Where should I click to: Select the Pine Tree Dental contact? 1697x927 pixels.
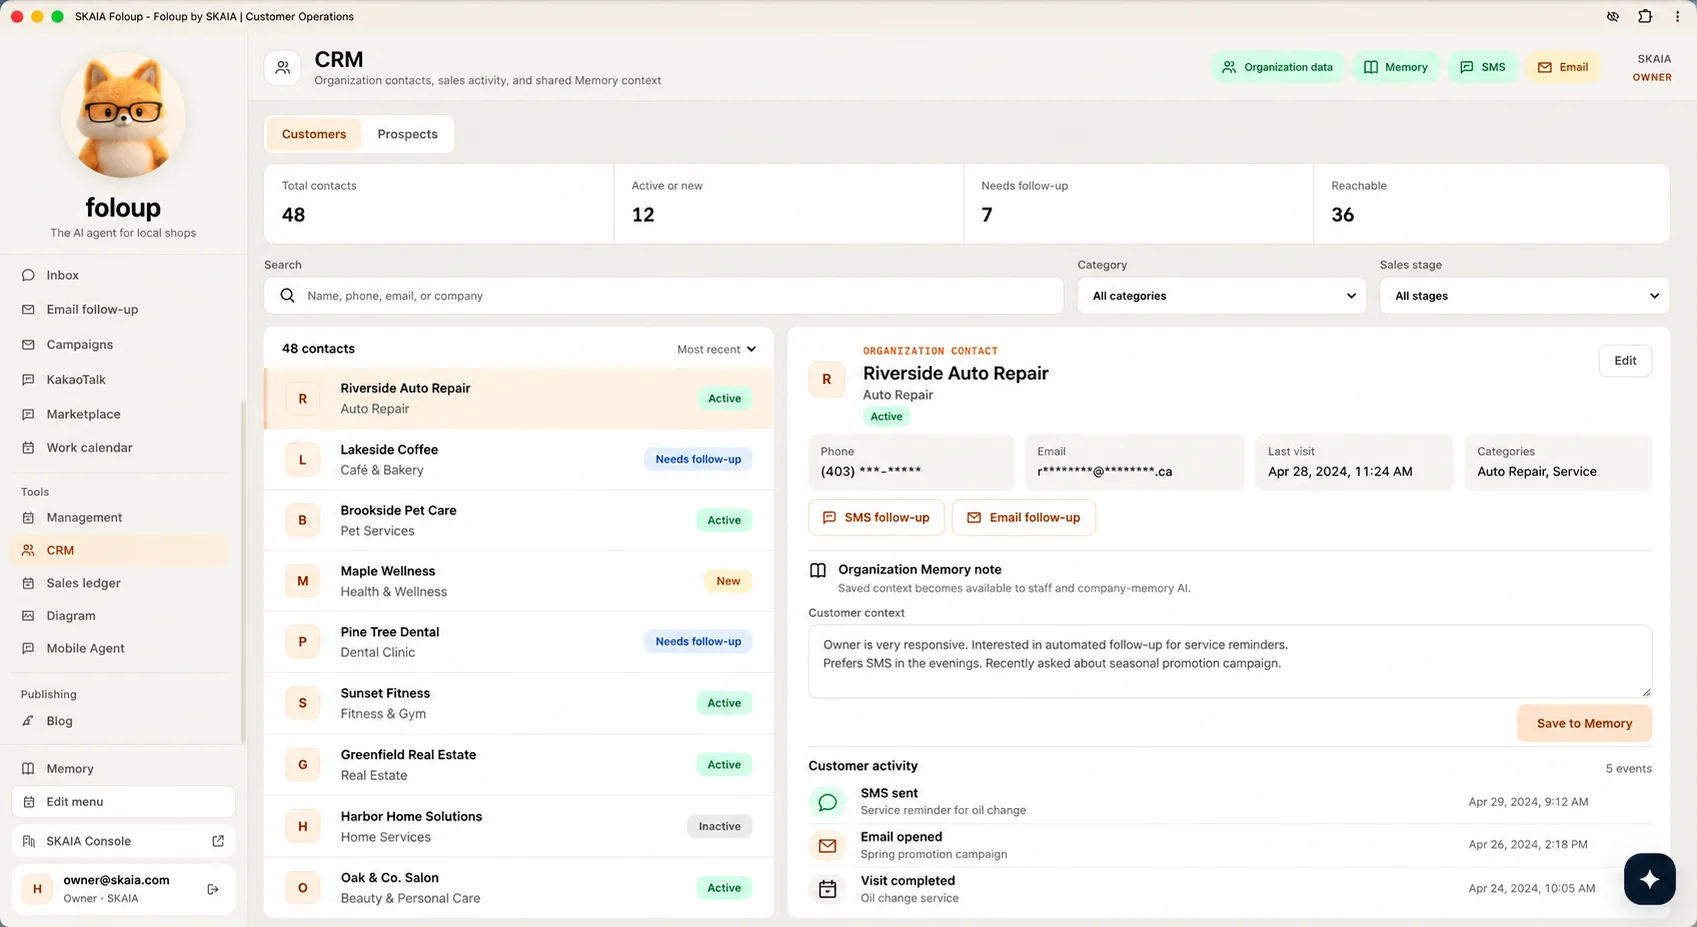(x=518, y=642)
